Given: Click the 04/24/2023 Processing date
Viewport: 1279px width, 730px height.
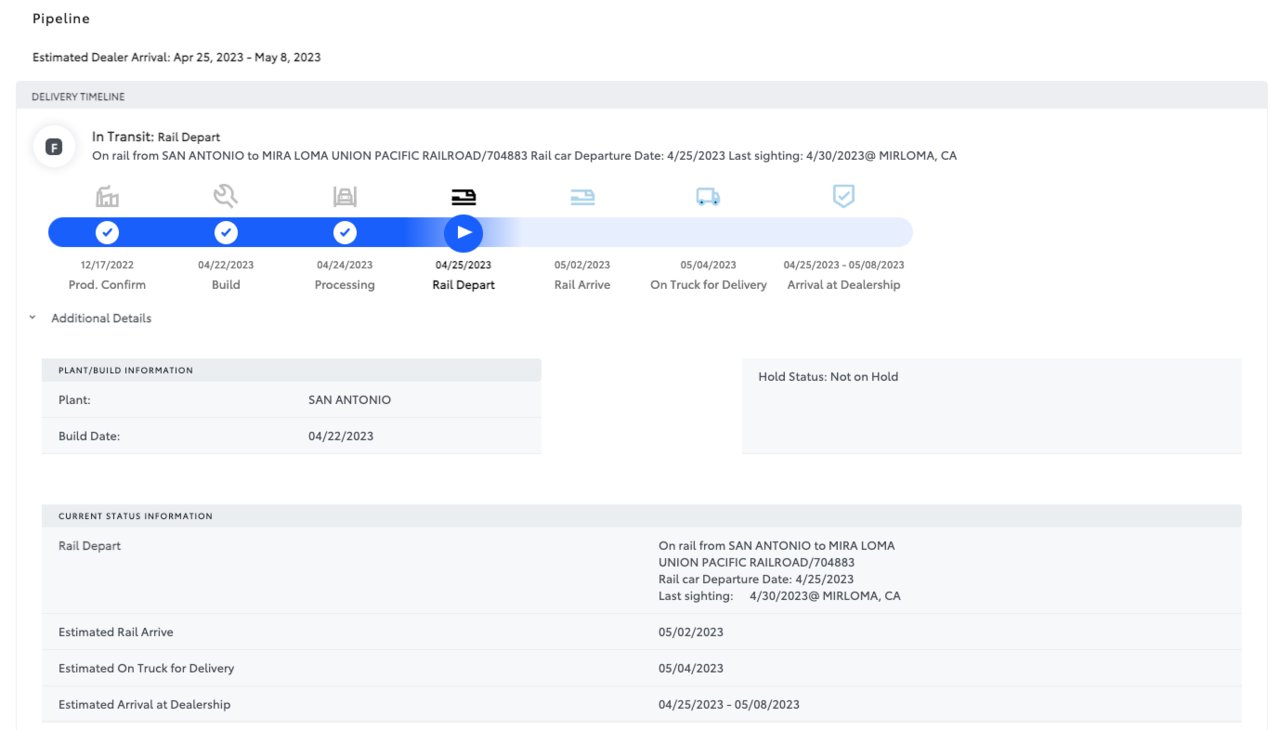Looking at the screenshot, I should (345, 265).
